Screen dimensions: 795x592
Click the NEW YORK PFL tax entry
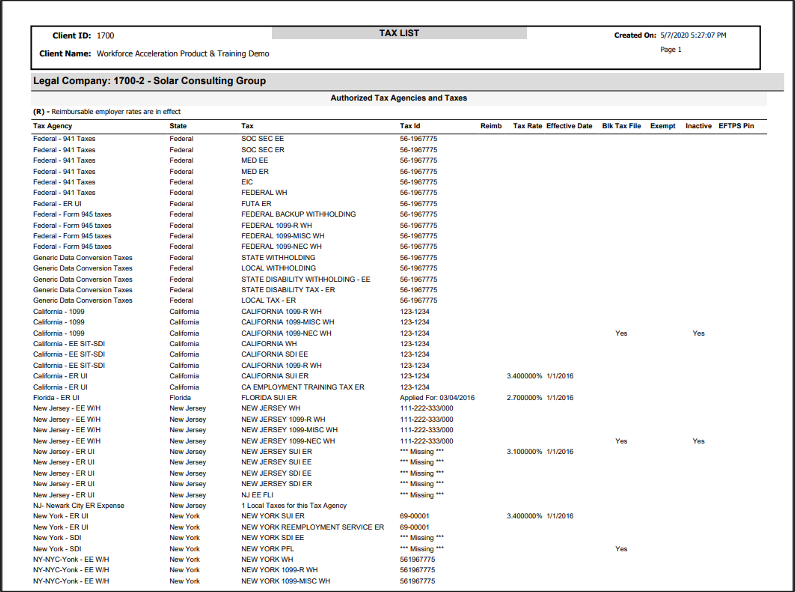pos(270,549)
